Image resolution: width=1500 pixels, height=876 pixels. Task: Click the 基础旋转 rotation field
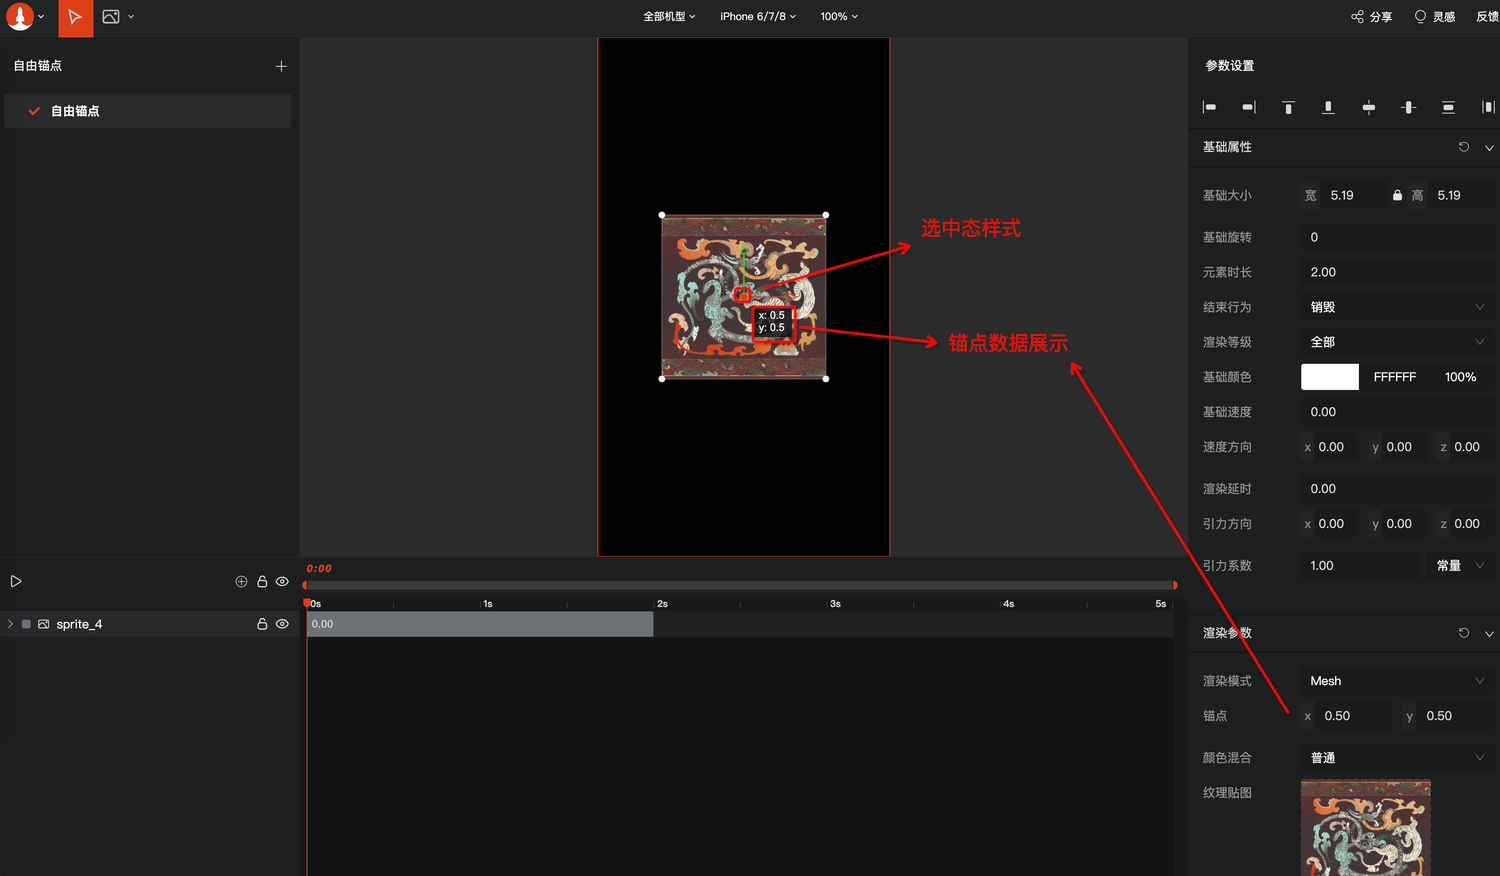tap(1397, 237)
